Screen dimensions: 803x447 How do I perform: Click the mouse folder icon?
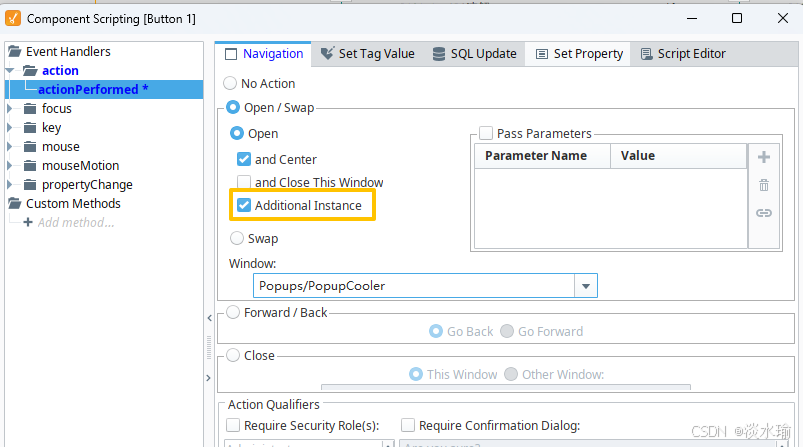(30, 146)
